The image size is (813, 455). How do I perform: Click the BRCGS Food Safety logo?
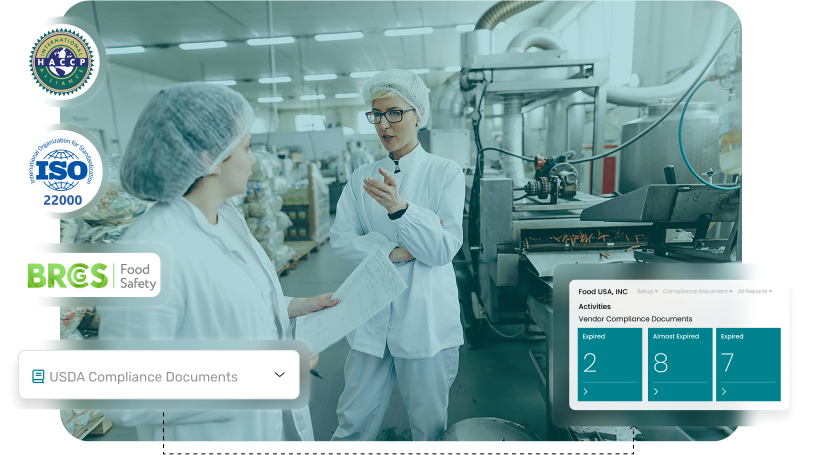(x=94, y=274)
